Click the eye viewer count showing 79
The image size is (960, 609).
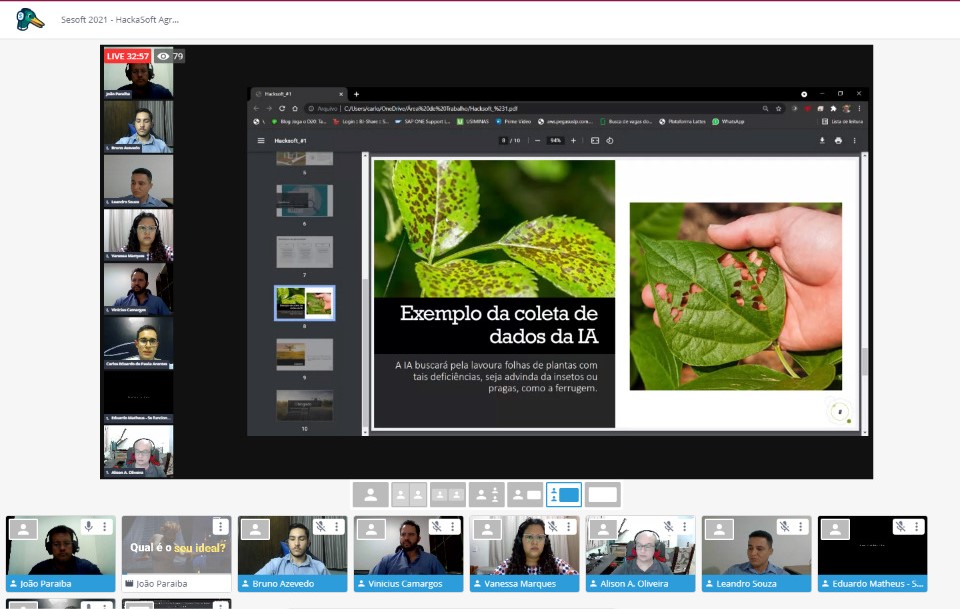click(170, 56)
